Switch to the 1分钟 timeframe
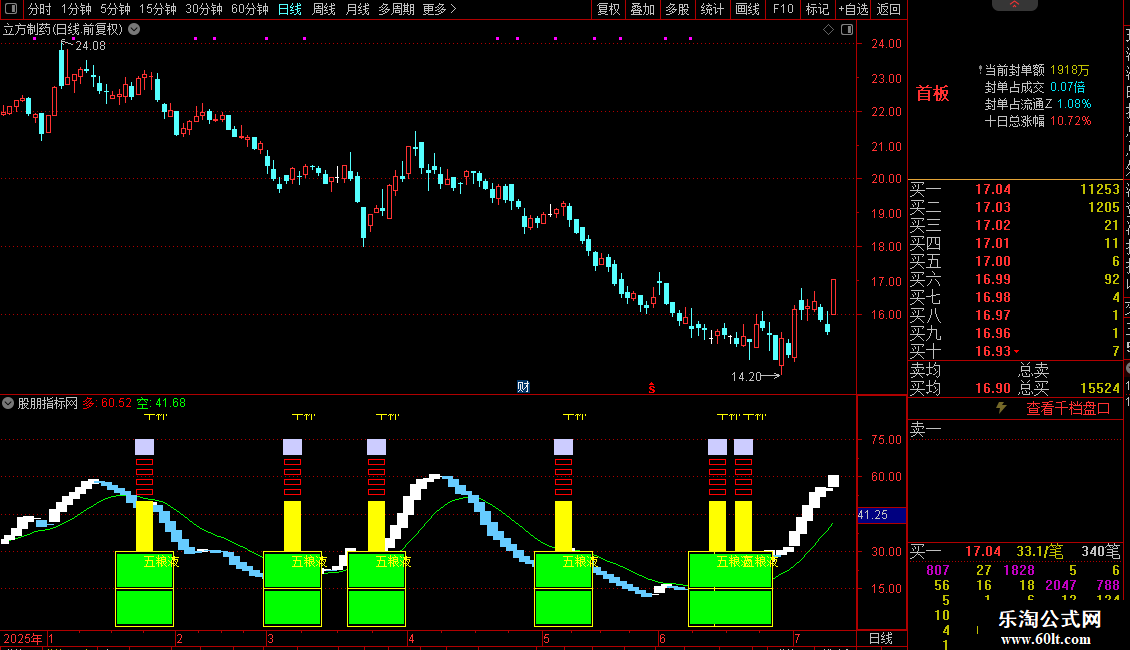The height and width of the screenshot is (650, 1130). pos(76,9)
